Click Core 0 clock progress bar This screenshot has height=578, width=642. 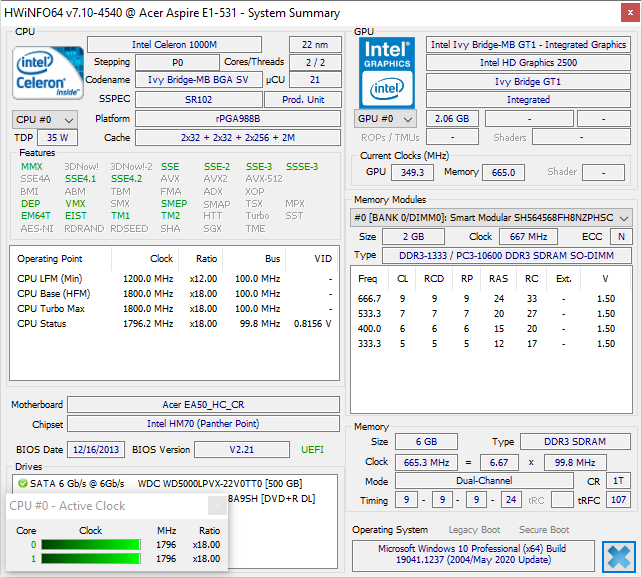(91, 544)
